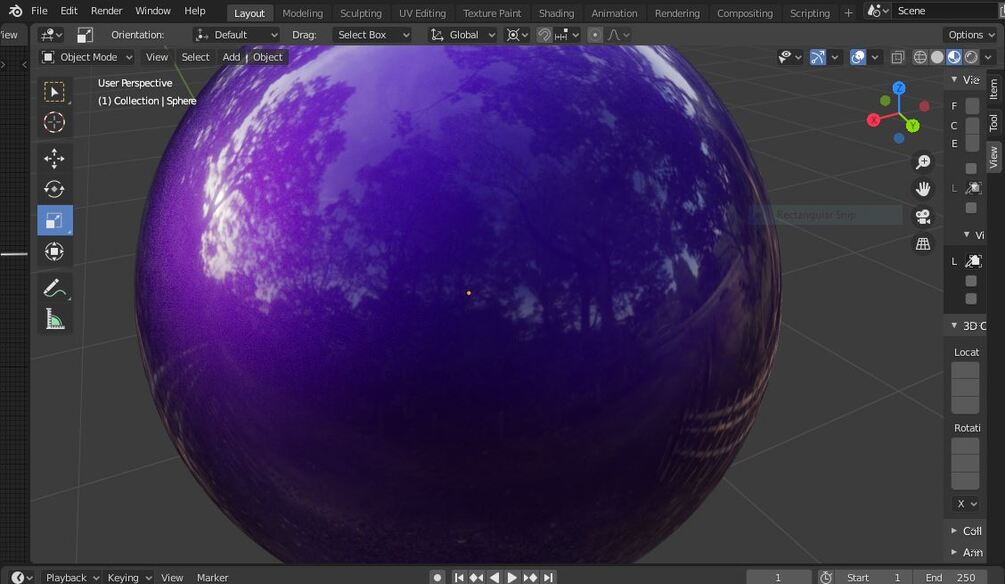The height and width of the screenshot is (584, 1005).
Task: Select the 3D Cursor tool
Action: (x=54, y=122)
